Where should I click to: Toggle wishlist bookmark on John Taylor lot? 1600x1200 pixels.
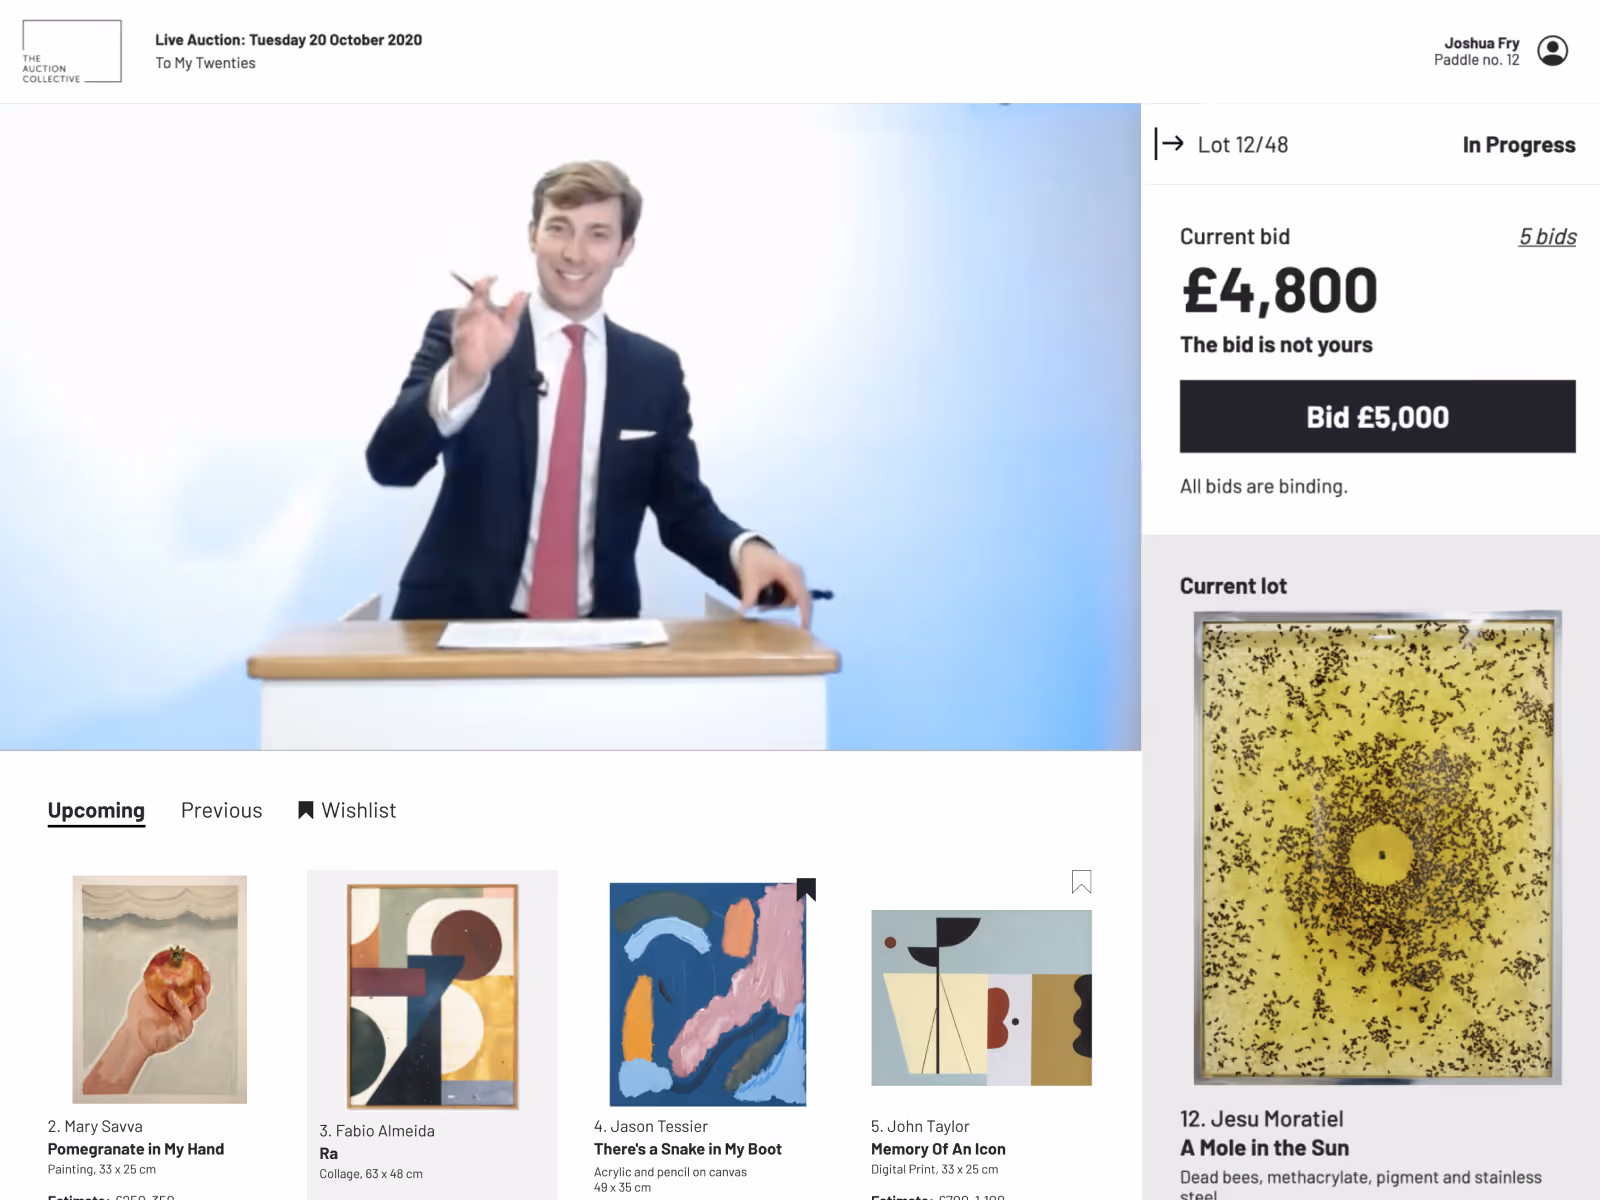(x=1081, y=881)
